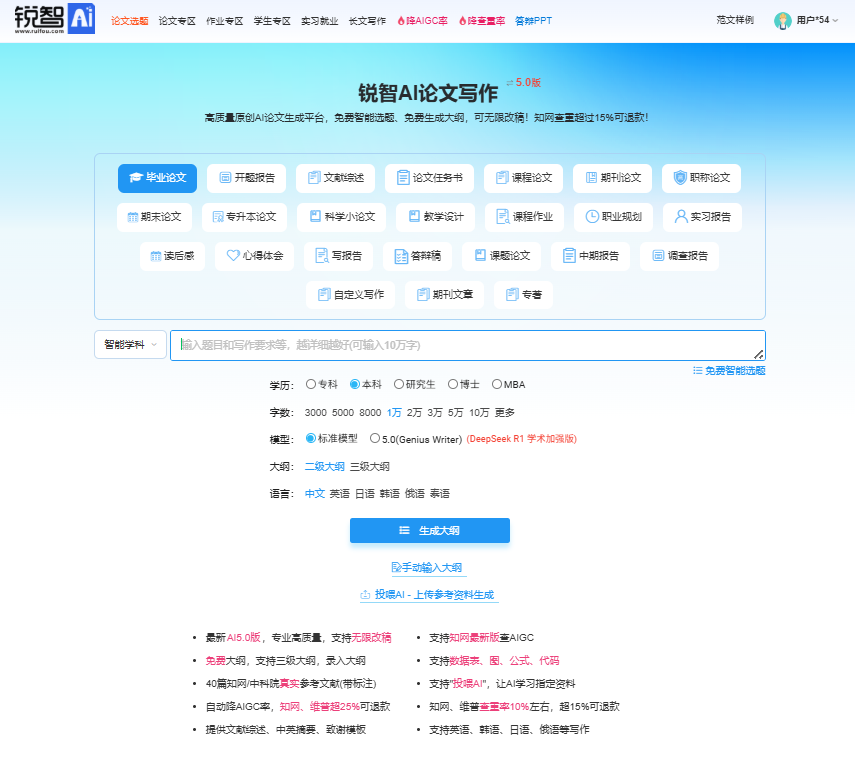Select the 博士 education radio button

tap(452, 384)
